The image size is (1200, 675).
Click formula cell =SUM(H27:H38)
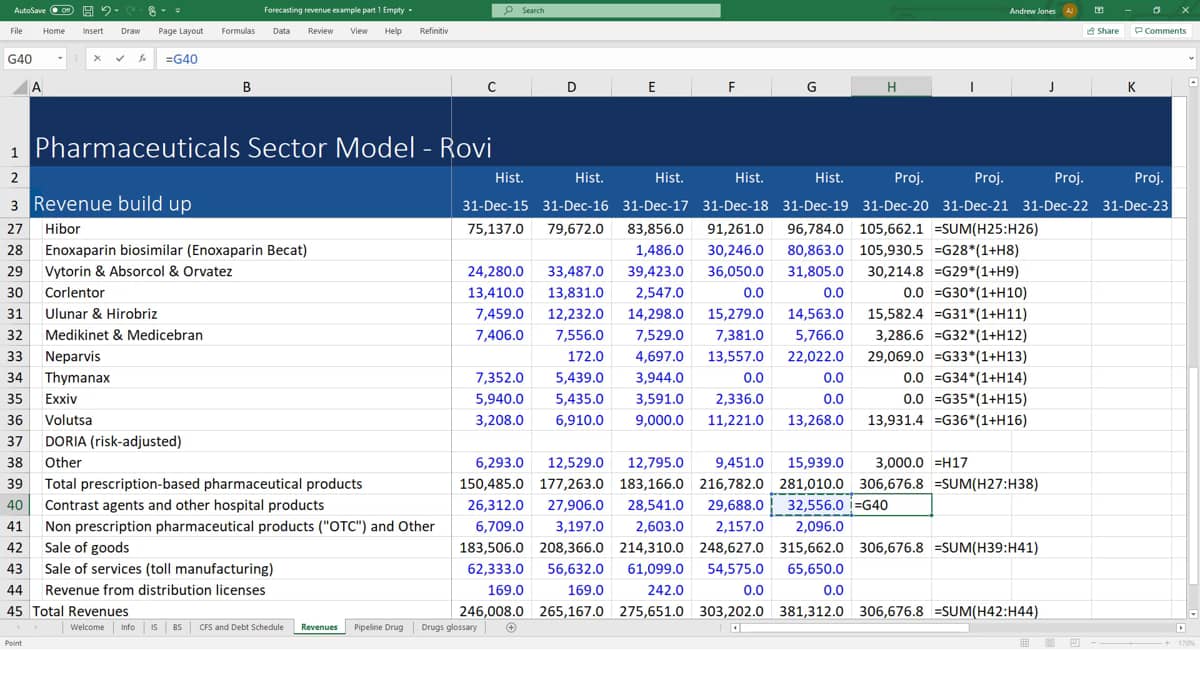(985, 484)
